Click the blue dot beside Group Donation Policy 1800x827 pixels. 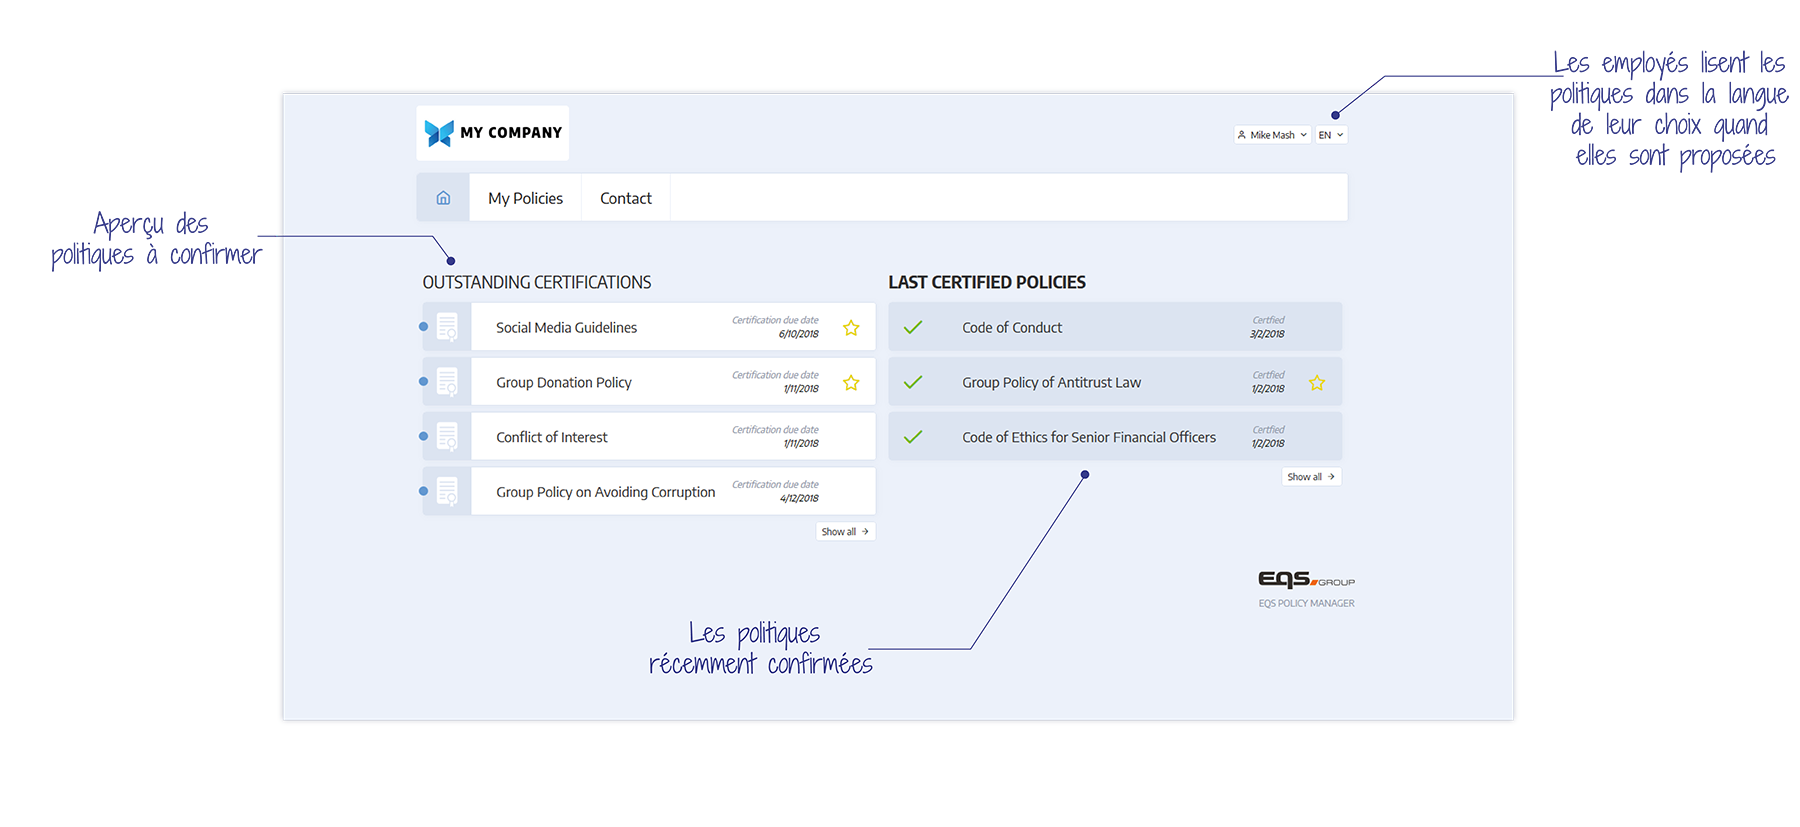(423, 382)
